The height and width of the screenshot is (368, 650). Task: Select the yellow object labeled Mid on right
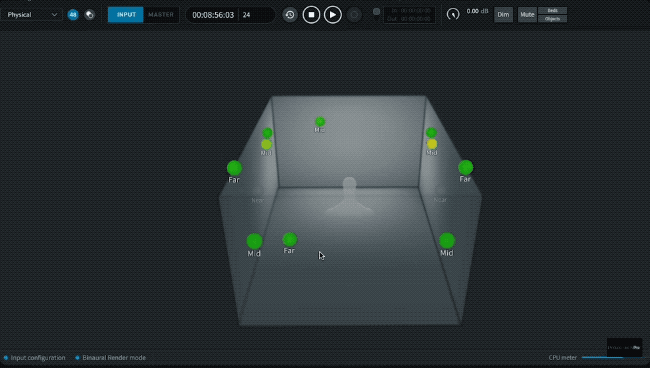coord(432,144)
